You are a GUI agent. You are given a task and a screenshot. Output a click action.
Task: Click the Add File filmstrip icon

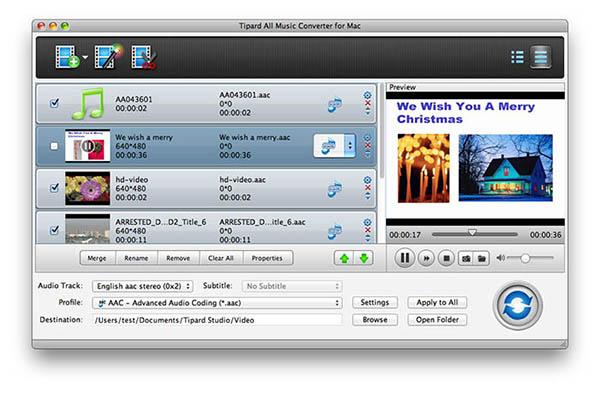(67, 57)
